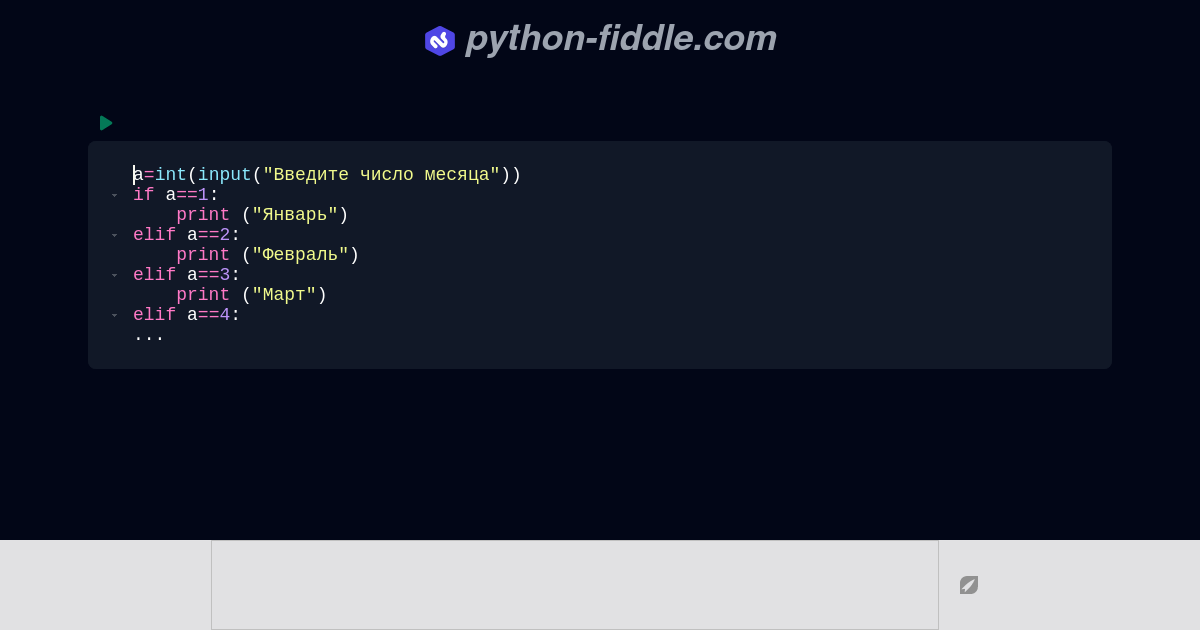This screenshot has width=1200, height=630.
Task: Collapse the 'elif a==3' code block
Action: (x=114, y=275)
